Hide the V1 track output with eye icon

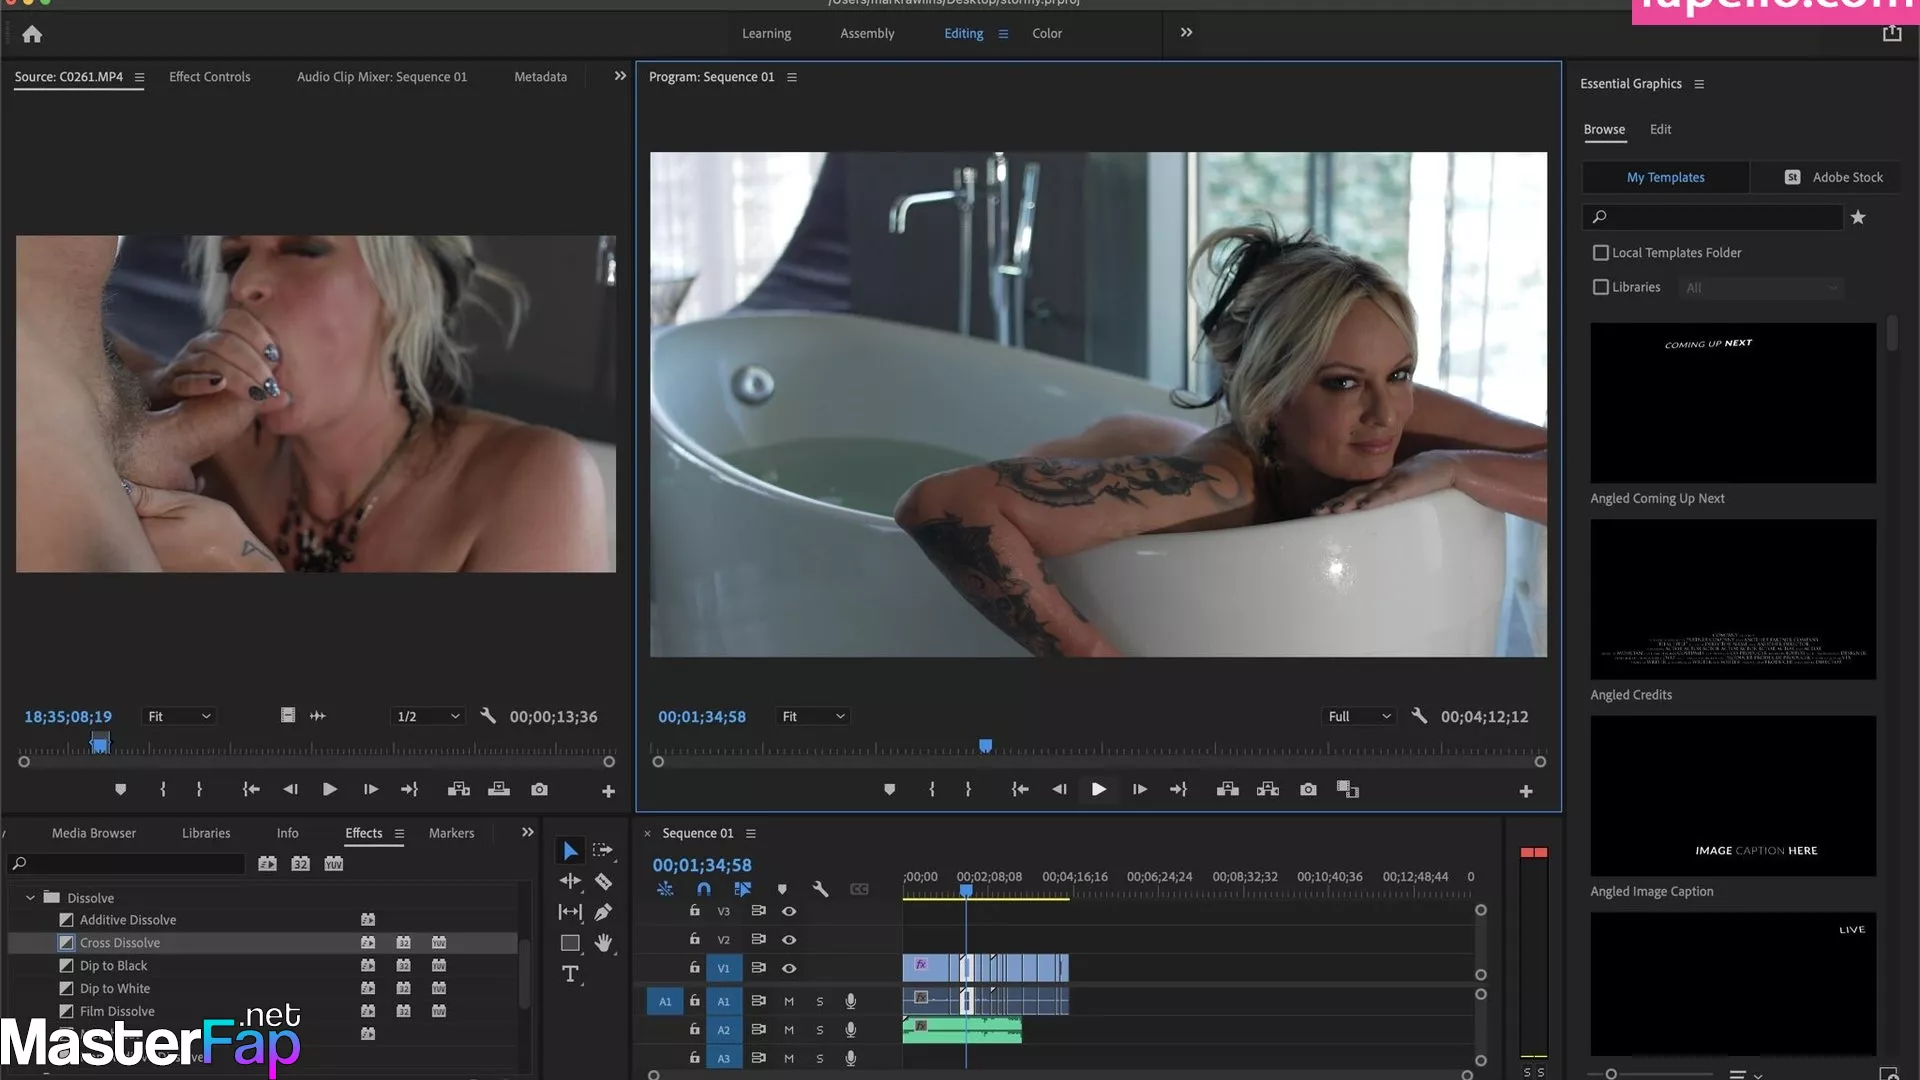[789, 968]
